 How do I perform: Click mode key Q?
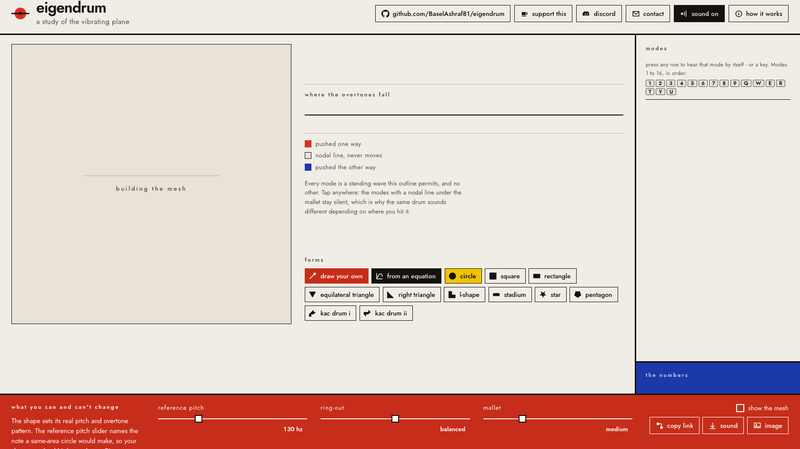746,83
